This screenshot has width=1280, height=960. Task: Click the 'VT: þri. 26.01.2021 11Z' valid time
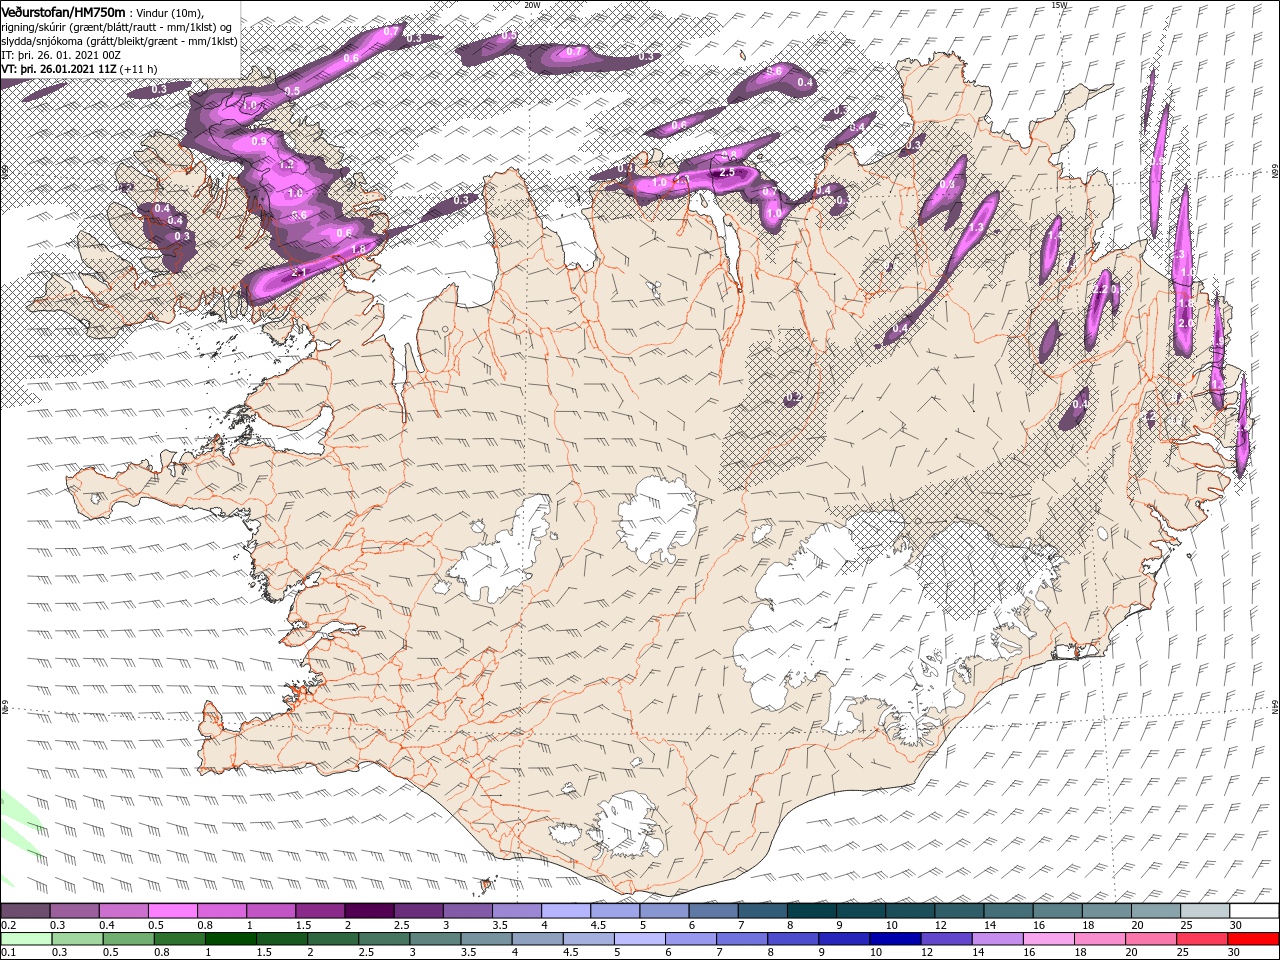click(60, 70)
